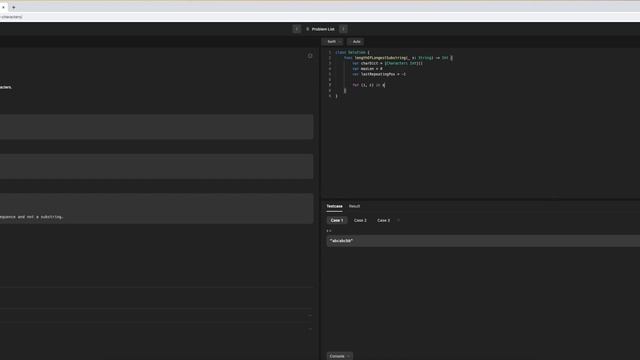Switch to the Testcase tab
The width and height of the screenshot is (640, 360).
pos(334,206)
